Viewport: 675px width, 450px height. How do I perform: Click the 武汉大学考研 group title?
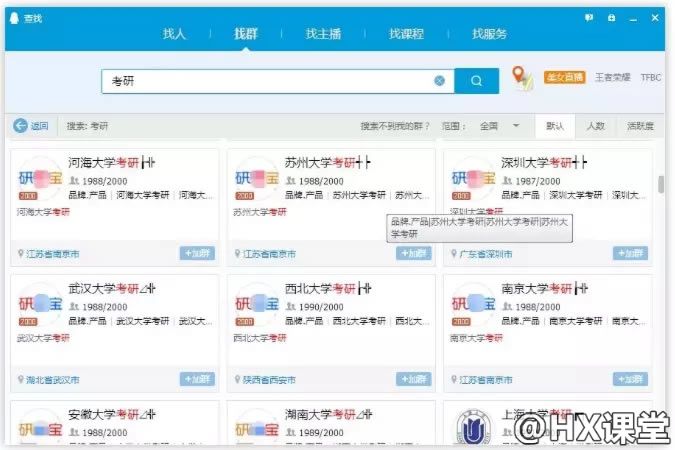pos(111,289)
